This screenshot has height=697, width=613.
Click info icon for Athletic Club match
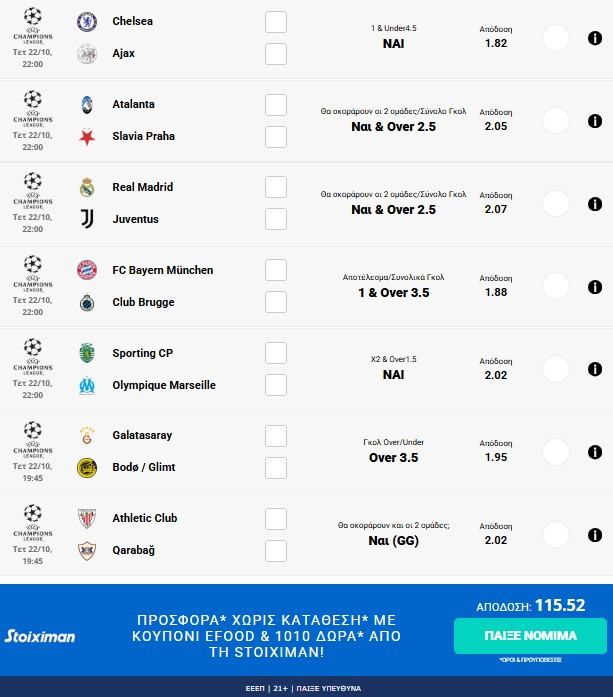[594, 535]
